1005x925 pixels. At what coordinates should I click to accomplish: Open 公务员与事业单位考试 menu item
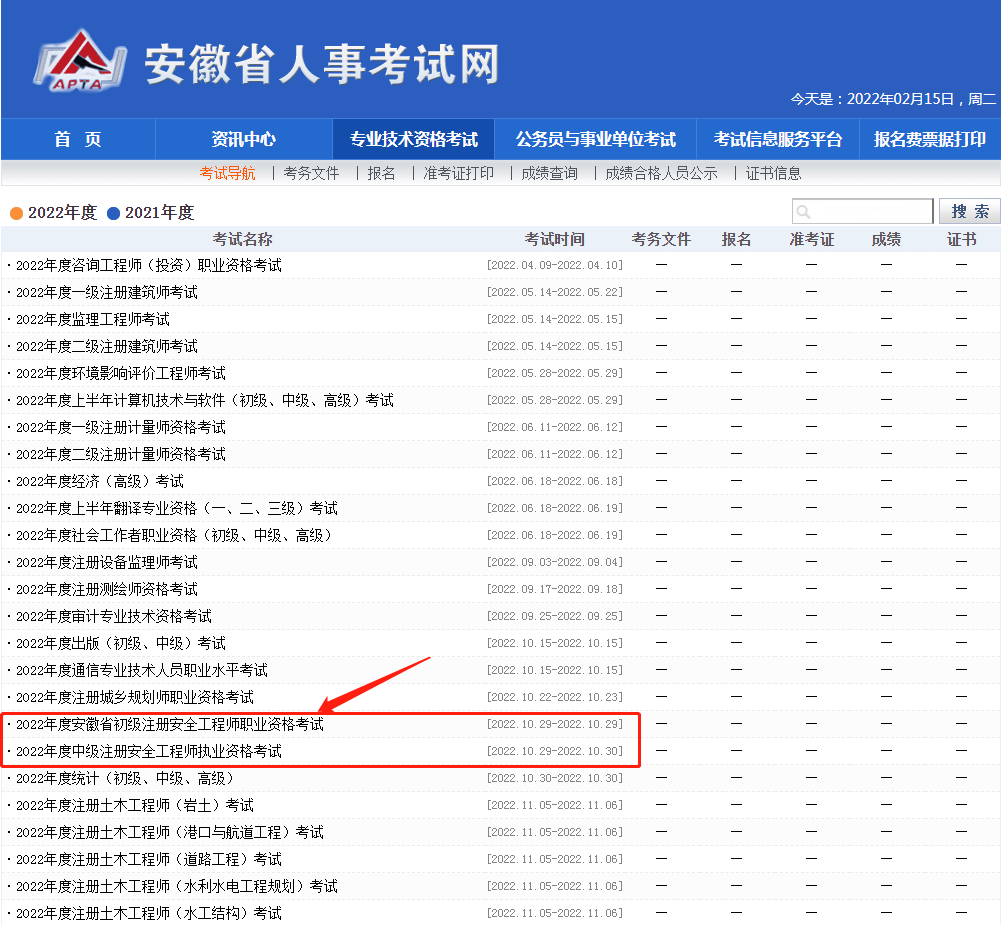click(595, 139)
